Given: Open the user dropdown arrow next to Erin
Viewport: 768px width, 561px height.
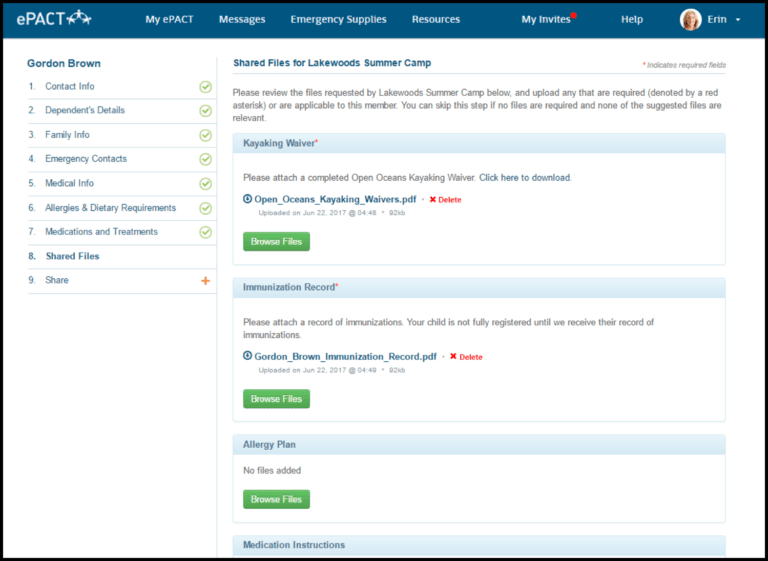Looking at the screenshot, I should click(x=738, y=20).
